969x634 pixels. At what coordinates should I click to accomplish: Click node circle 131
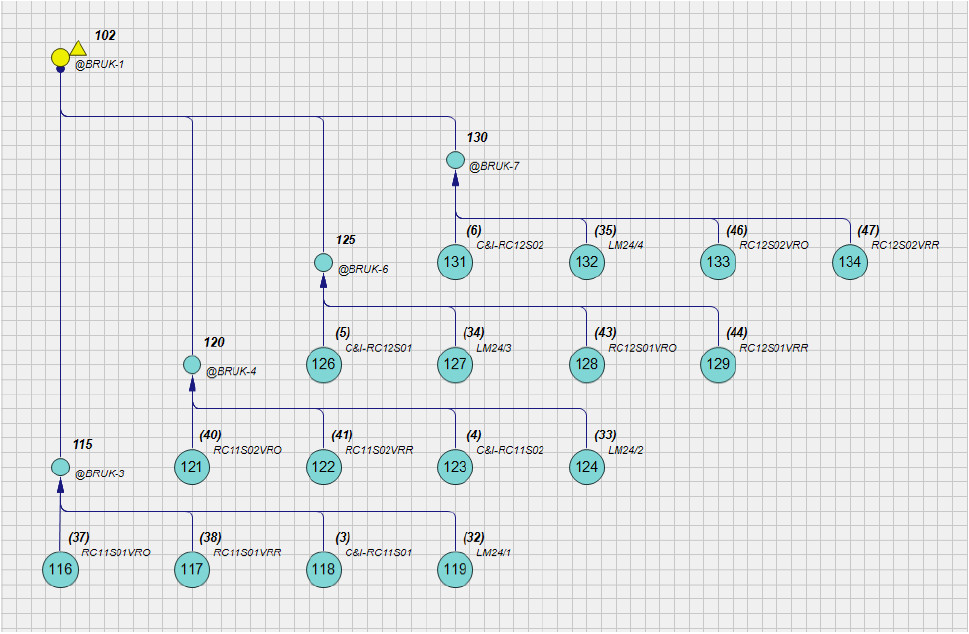click(x=455, y=262)
